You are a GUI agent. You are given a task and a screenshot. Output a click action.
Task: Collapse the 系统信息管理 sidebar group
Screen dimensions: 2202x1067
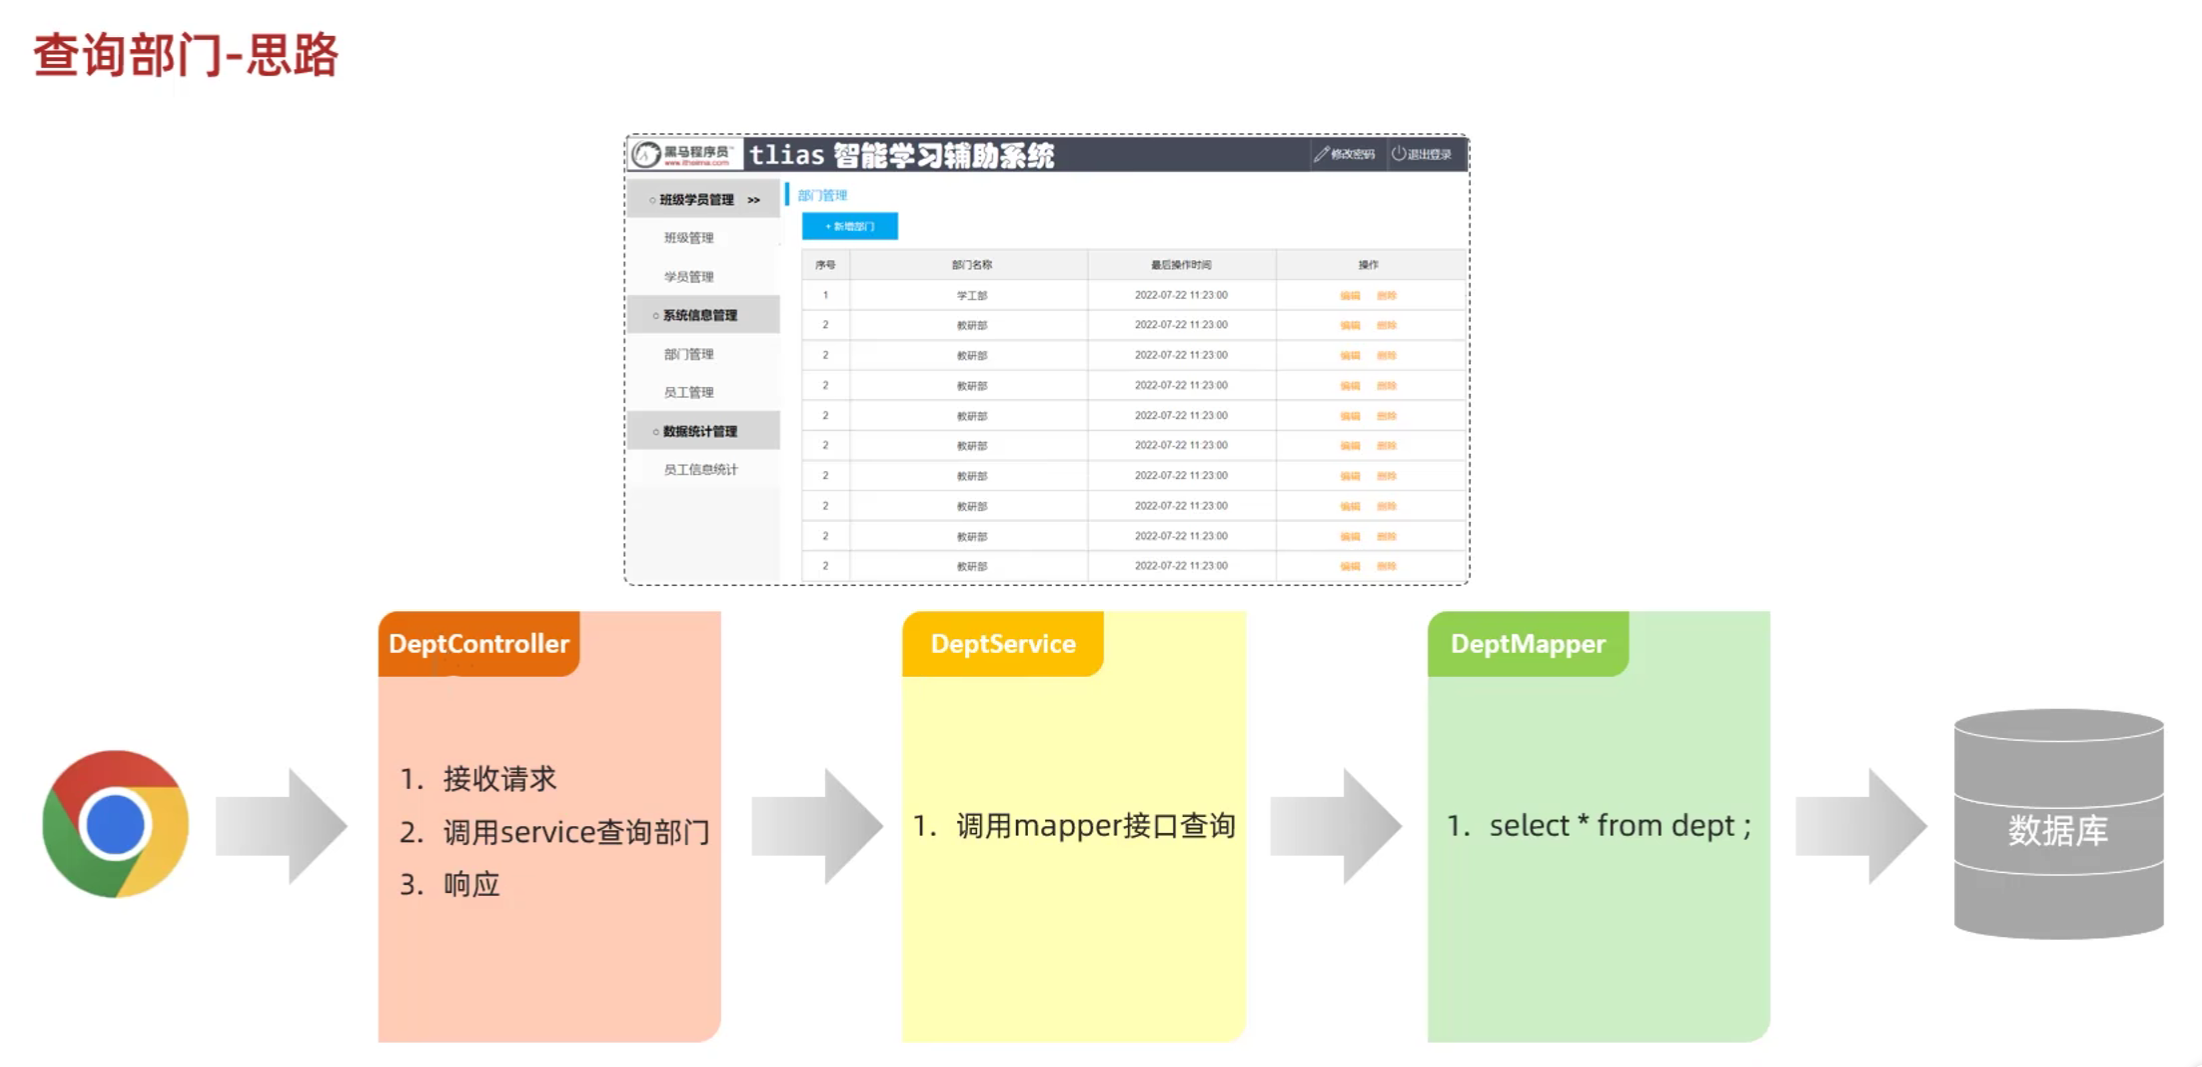(700, 315)
